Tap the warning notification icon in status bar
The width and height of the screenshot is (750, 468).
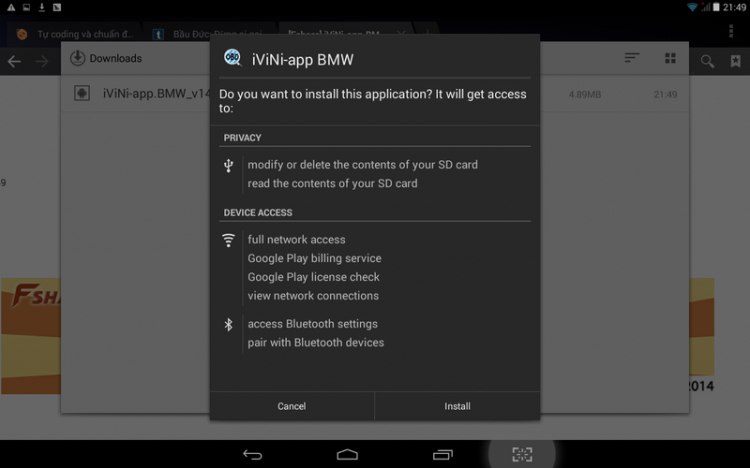coord(11,7)
